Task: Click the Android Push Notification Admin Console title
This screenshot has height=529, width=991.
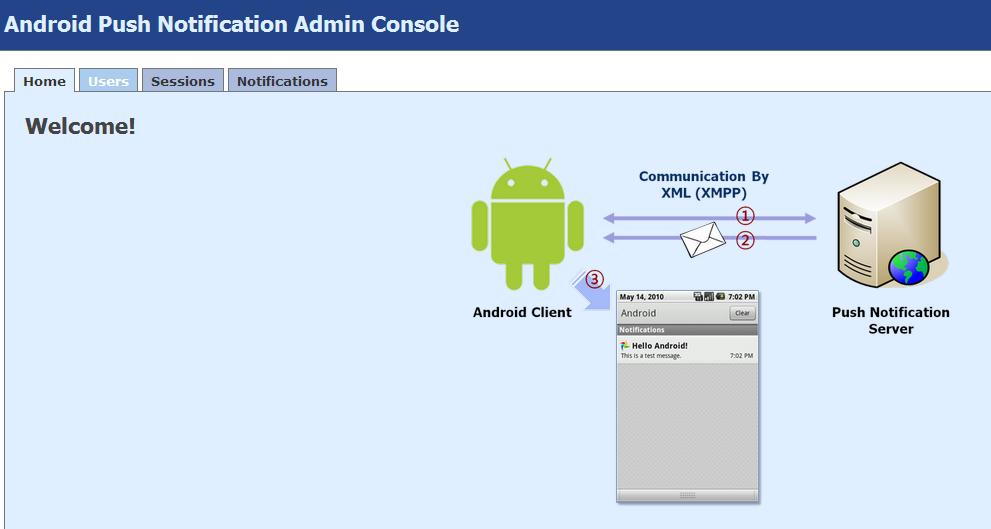Action: click(231, 24)
